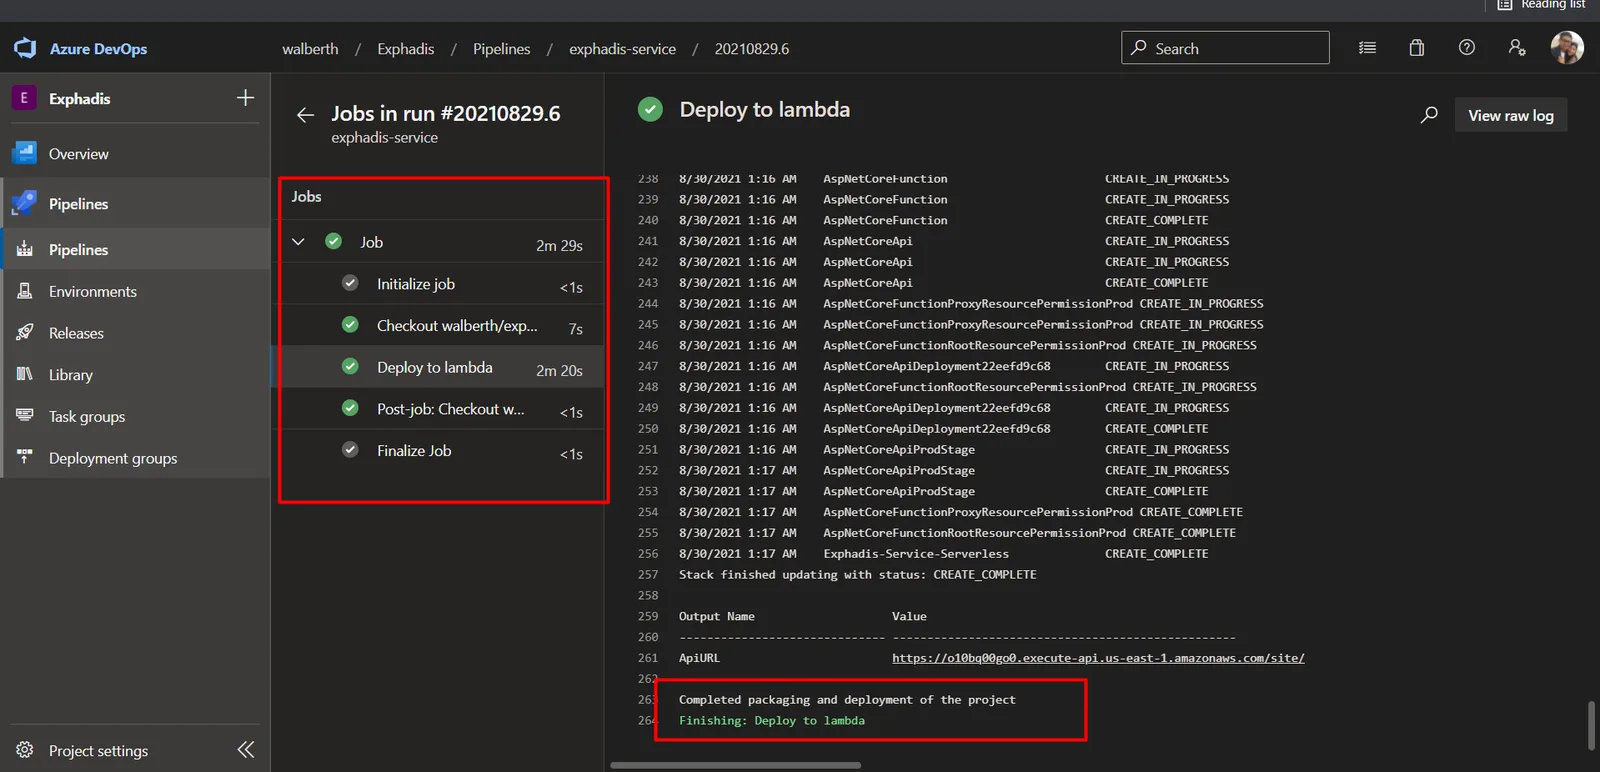
Task: Click Environments sidebar icon
Action: point(25,291)
